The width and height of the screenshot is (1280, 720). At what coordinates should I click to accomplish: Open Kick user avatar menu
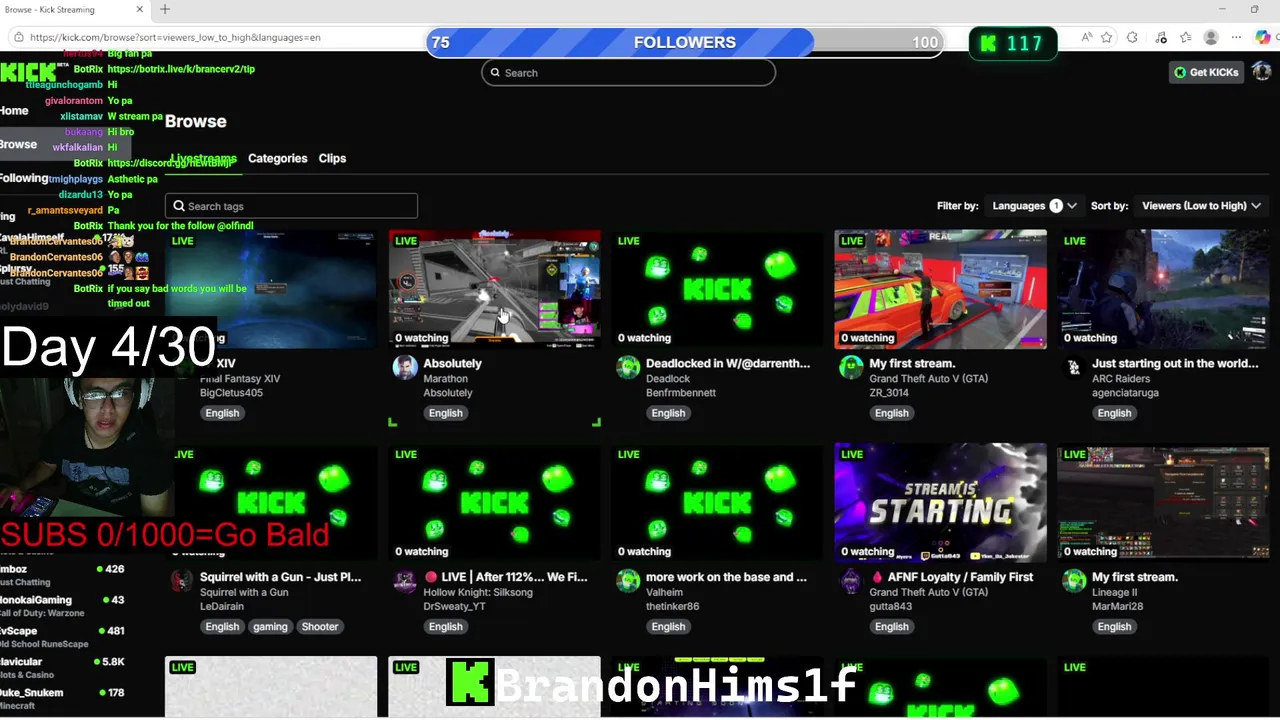tap(1261, 72)
